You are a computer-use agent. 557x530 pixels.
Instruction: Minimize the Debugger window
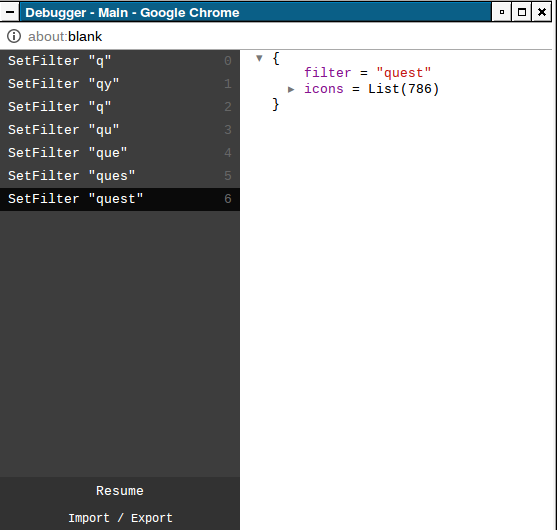tap(502, 12)
